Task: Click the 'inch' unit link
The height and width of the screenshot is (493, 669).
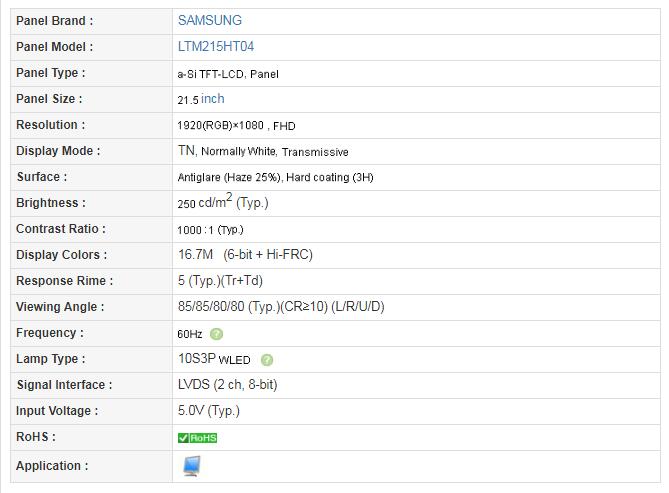Action: pyautogui.click(x=212, y=99)
